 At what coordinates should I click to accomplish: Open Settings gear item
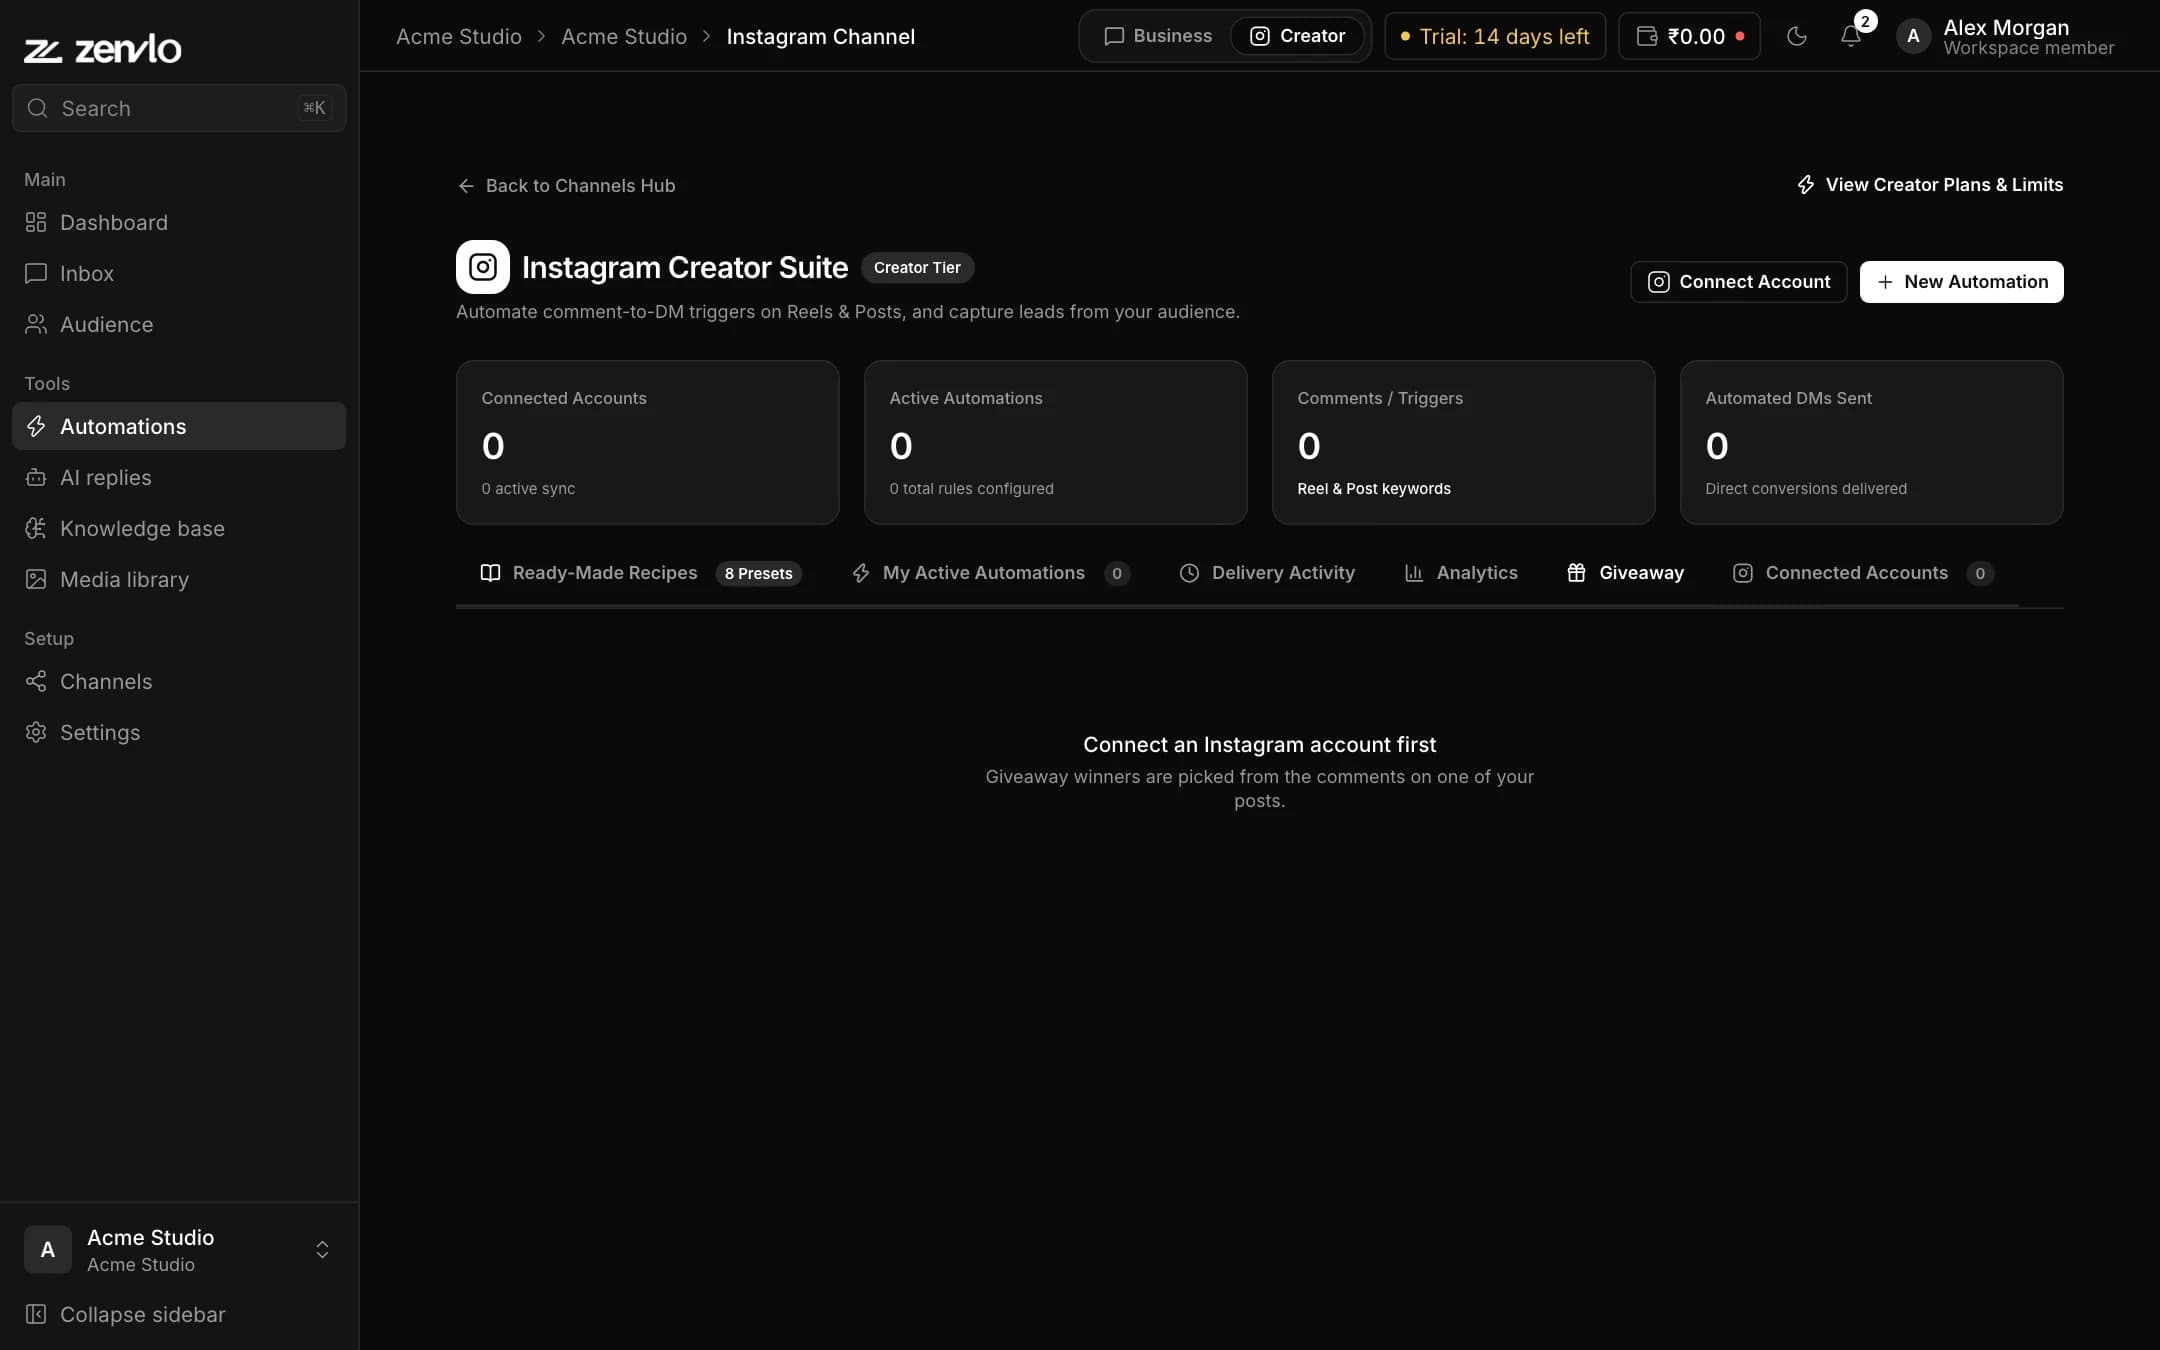(x=179, y=732)
